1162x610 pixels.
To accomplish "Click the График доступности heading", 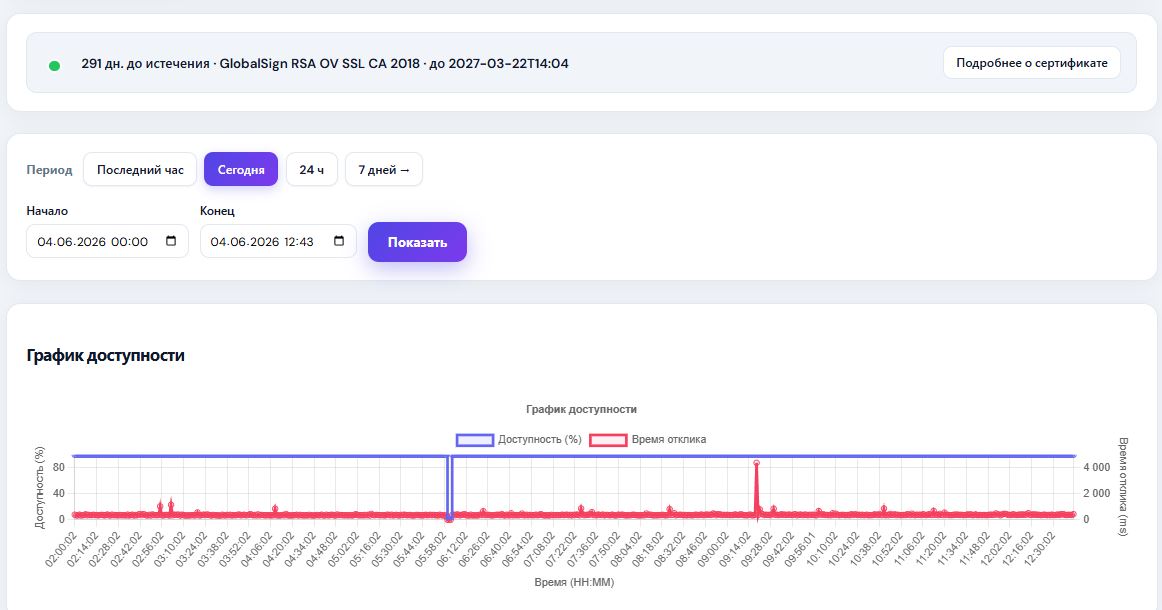I will click(x=105, y=355).
